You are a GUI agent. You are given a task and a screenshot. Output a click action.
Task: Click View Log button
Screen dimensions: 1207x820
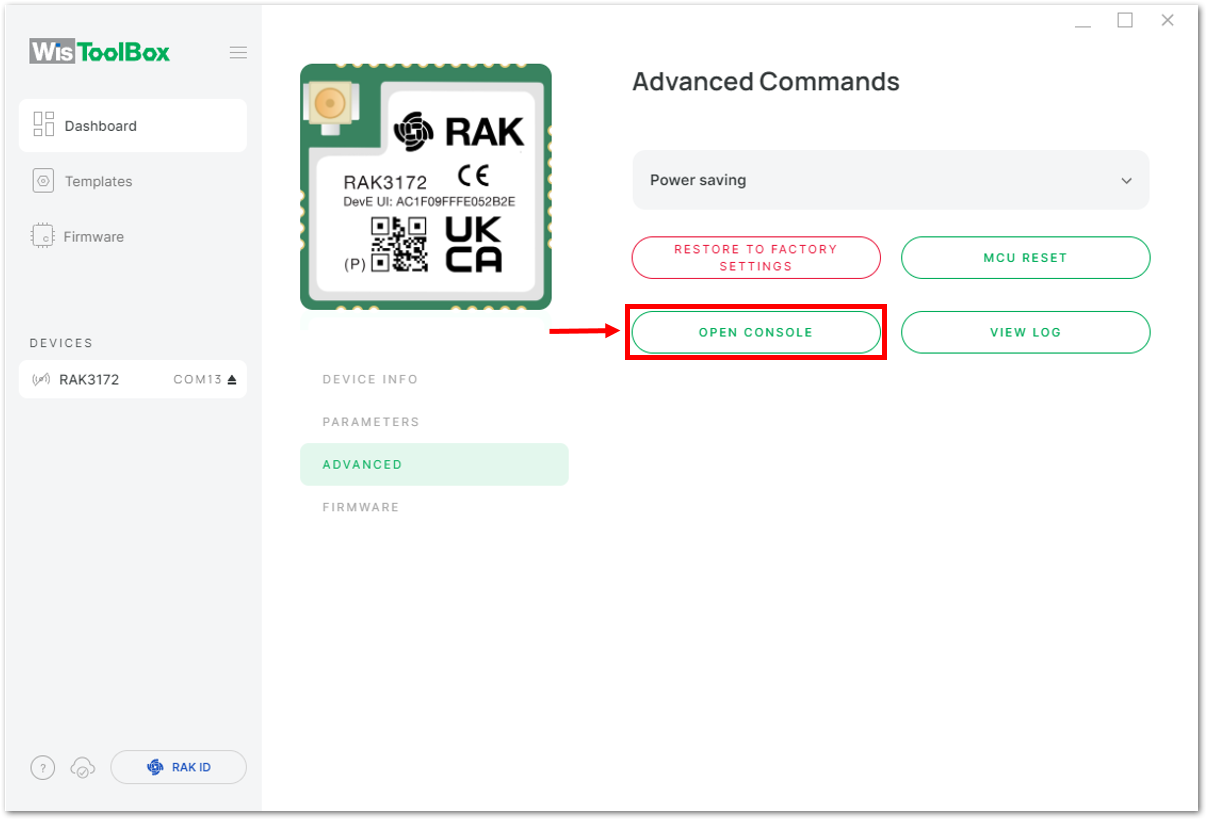click(1026, 332)
